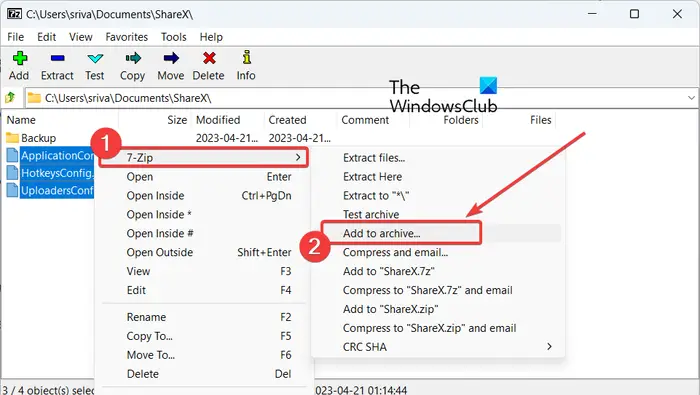Click the Name column header
This screenshot has width=700, height=395.
click(21, 120)
